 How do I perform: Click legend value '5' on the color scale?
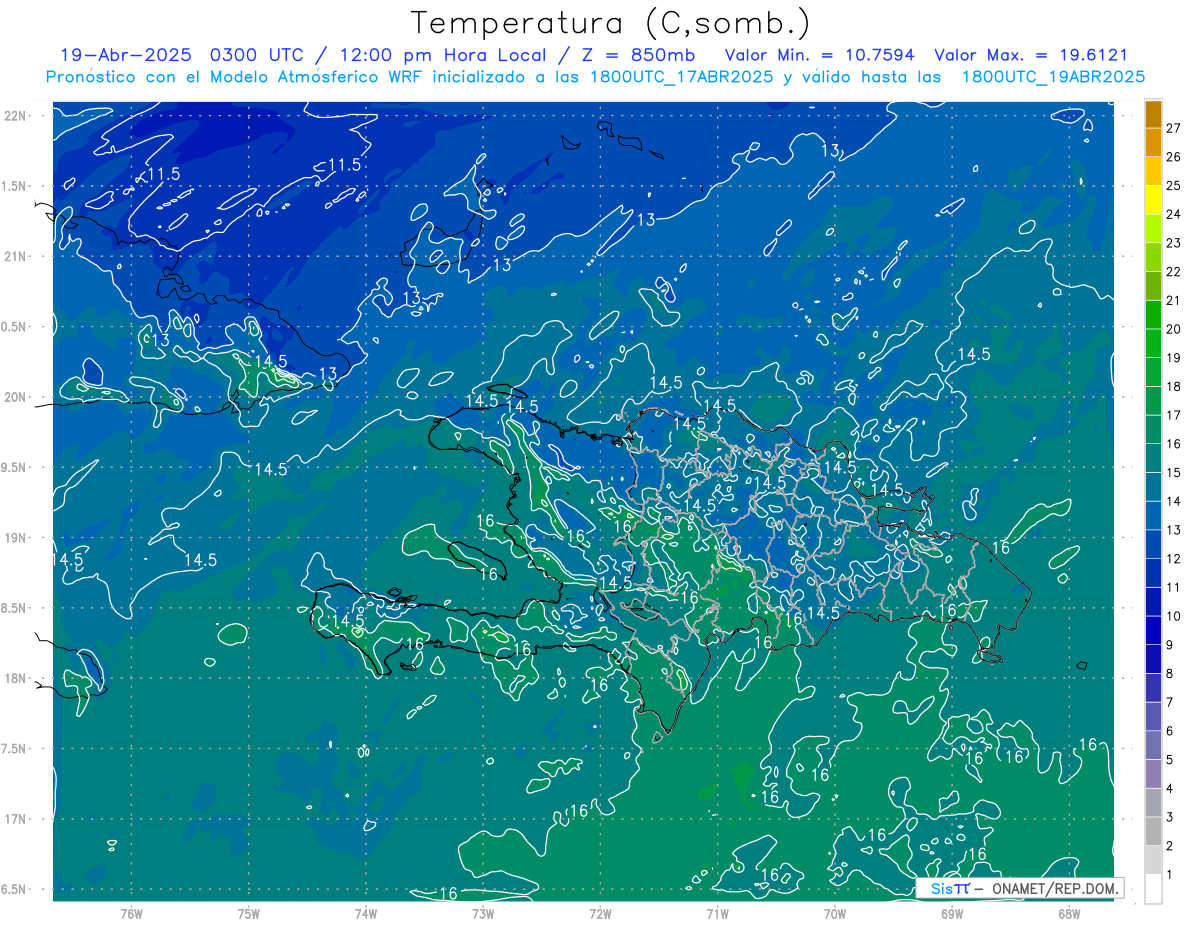1170,760
